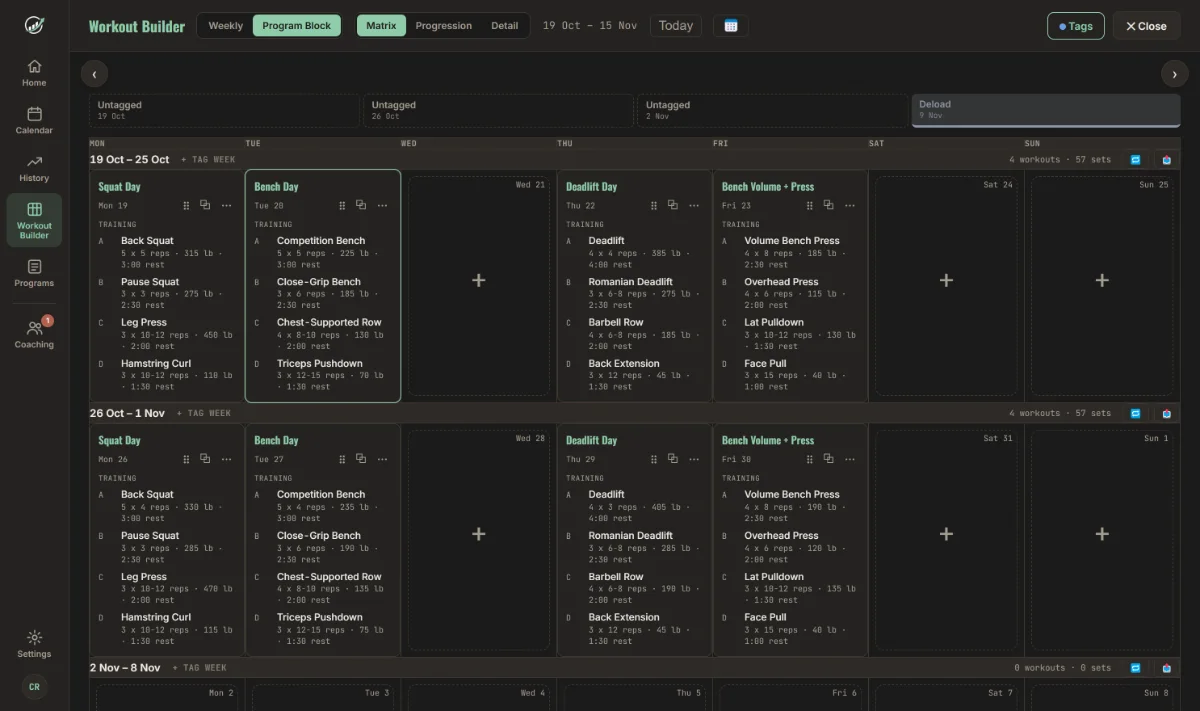Open Settings in the sidebar
This screenshot has height=711, width=1200.
click(34, 644)
